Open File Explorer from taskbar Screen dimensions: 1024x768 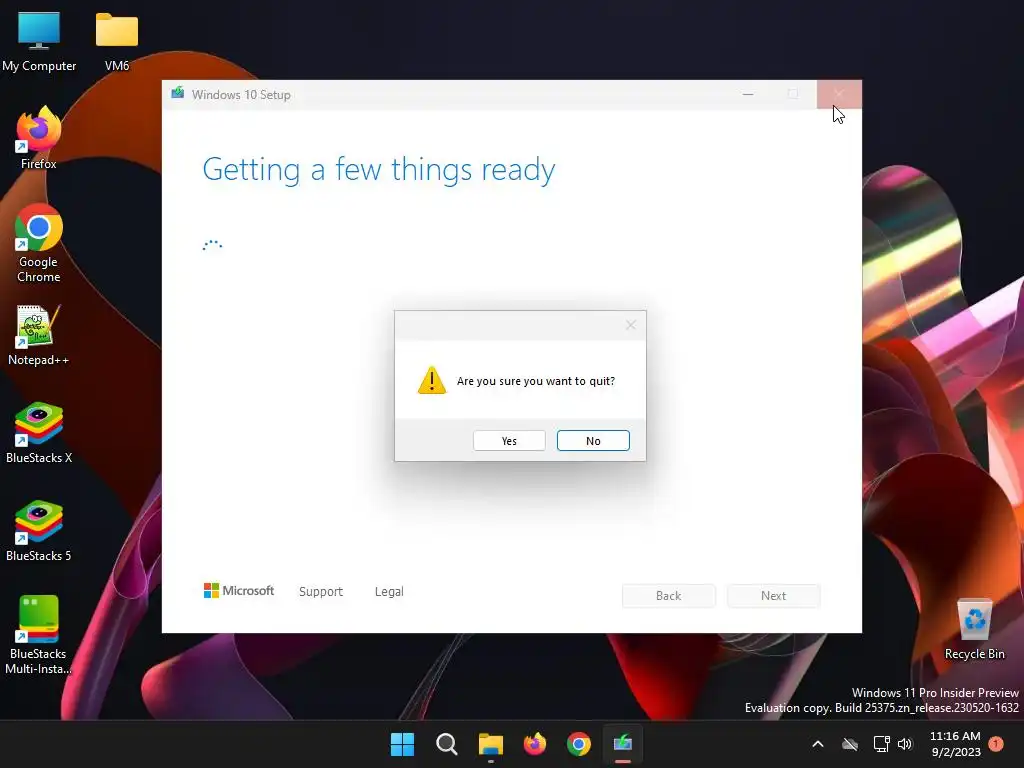click(490, 744)
